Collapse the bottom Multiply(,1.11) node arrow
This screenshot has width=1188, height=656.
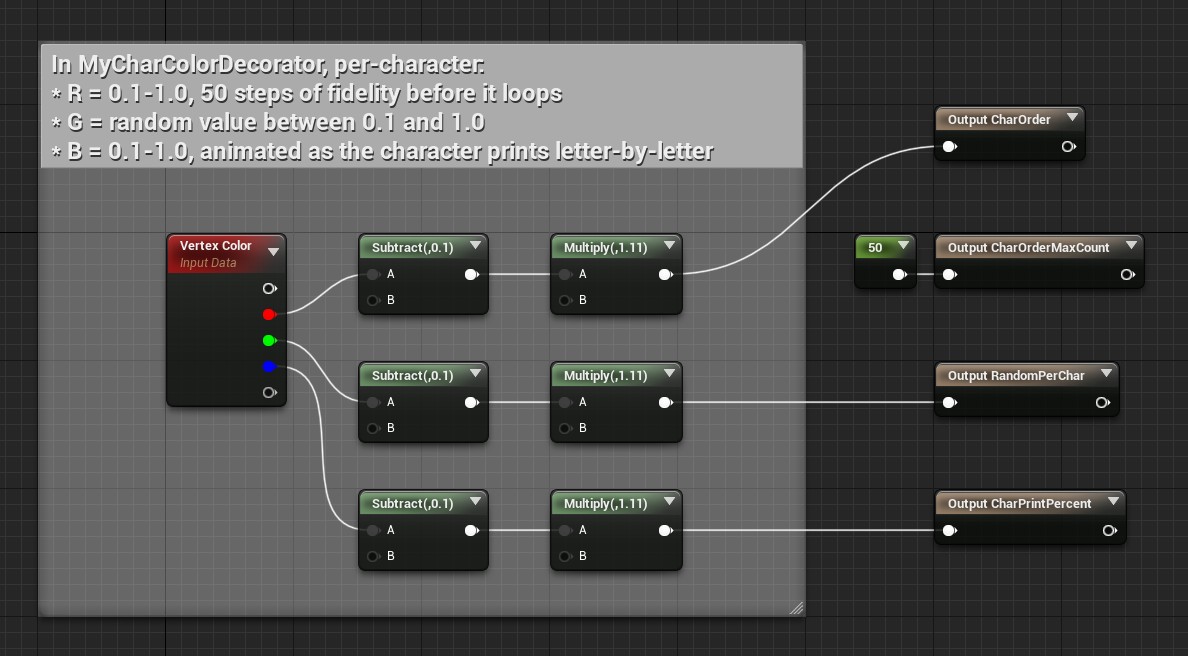(x=668, y=502)
